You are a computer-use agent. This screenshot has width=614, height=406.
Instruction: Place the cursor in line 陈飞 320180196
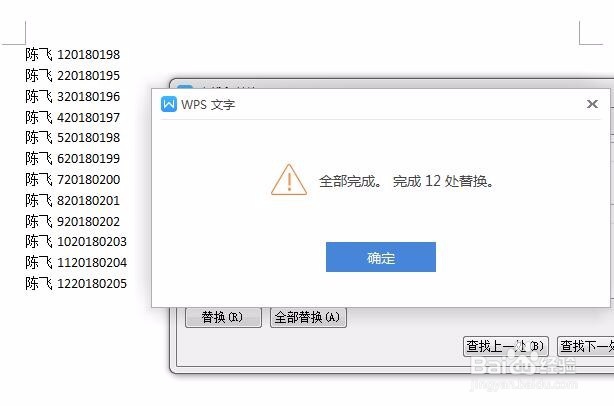coord(72,96)
